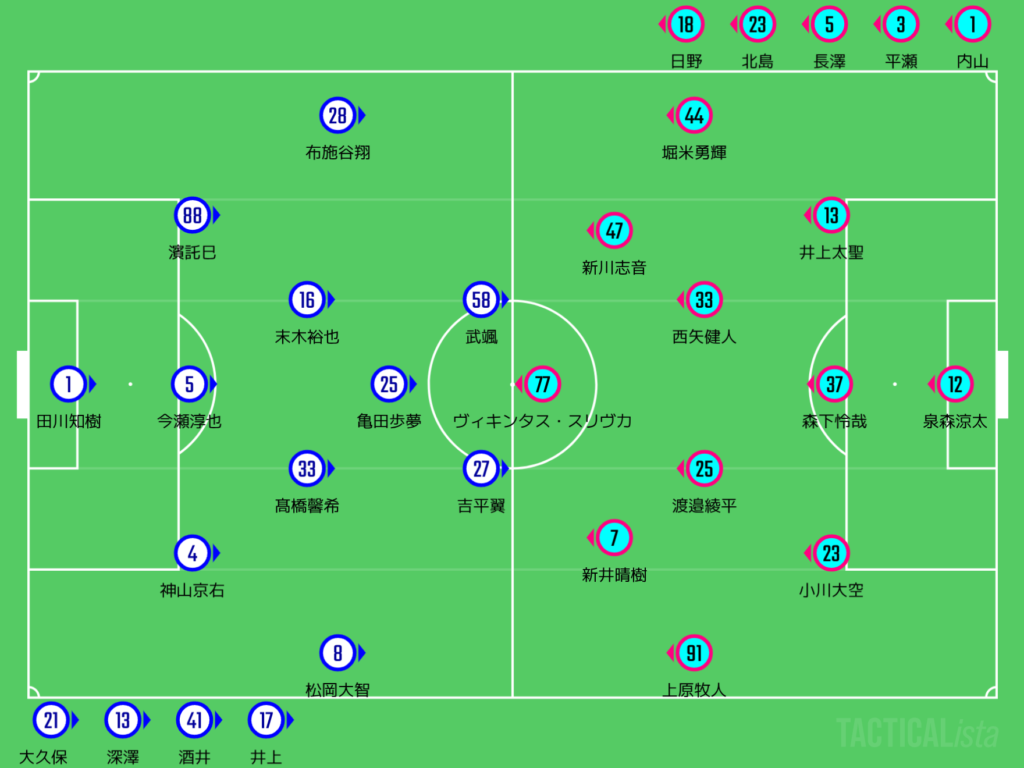Select the number 27 marker for 吉平翼

click(x=481, y=468)
